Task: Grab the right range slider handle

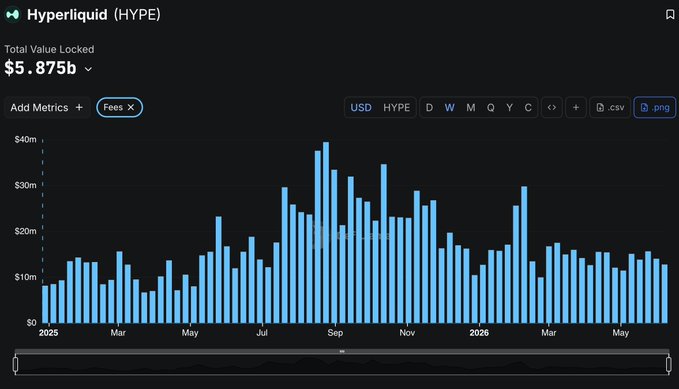Action: pos(669,364)
